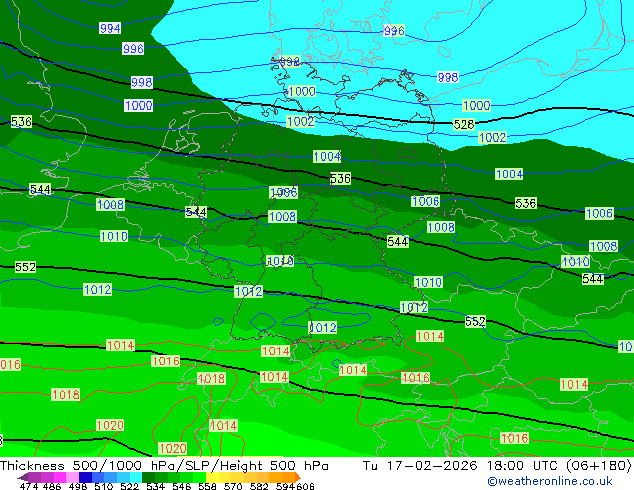
Task: Click the 474 legend value
Action: [29, 486]
